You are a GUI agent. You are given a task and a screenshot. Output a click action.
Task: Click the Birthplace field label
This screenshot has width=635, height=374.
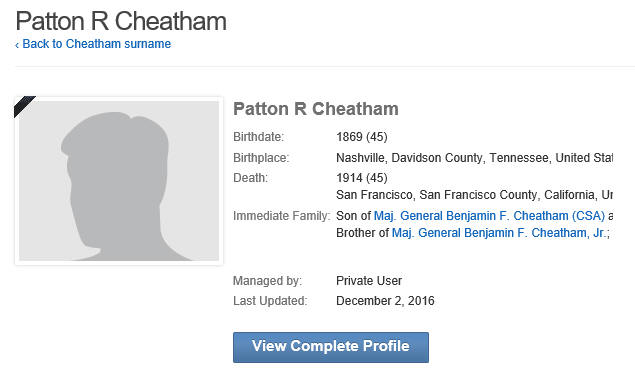(x=261, y=157)
